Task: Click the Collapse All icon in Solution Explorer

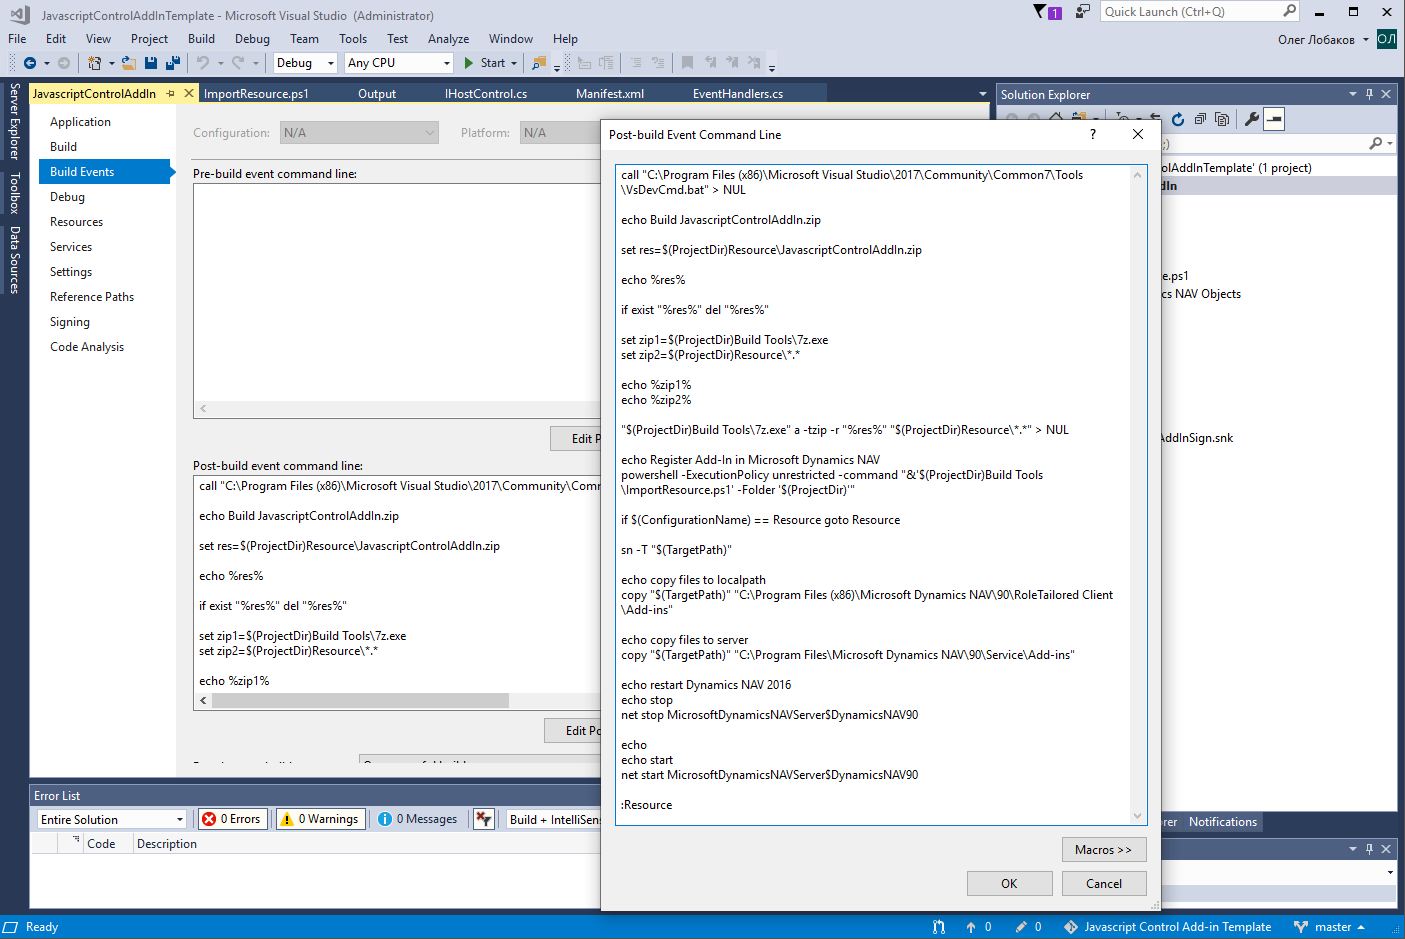Action: (x=1200, y=120)
